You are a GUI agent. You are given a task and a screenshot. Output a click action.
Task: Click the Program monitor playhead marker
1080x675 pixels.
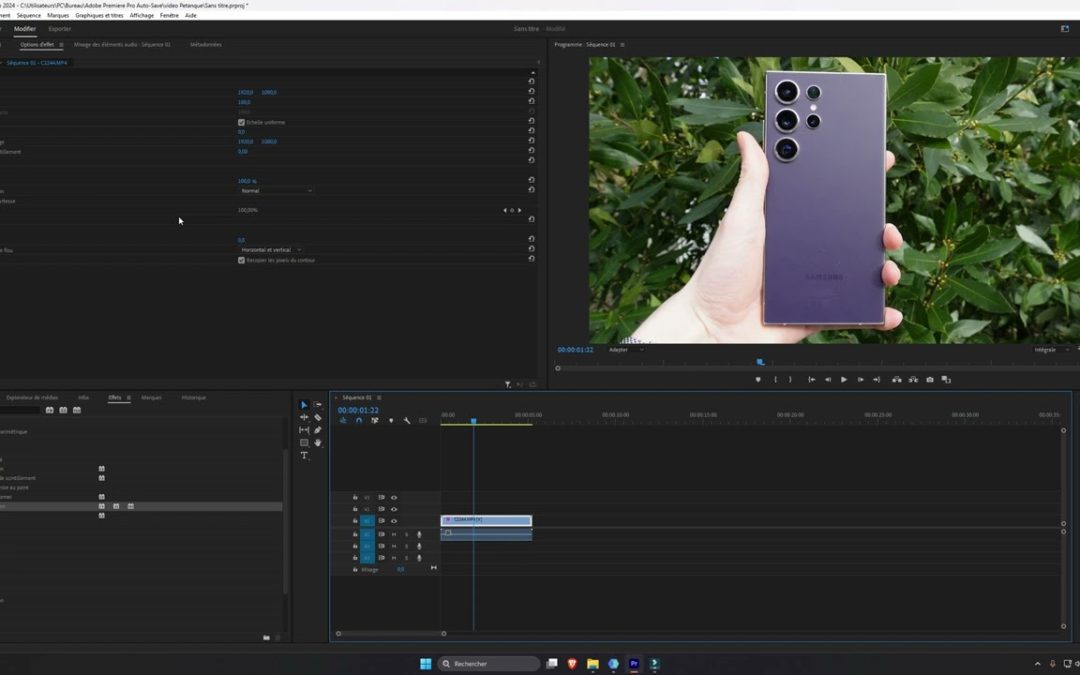760,362
